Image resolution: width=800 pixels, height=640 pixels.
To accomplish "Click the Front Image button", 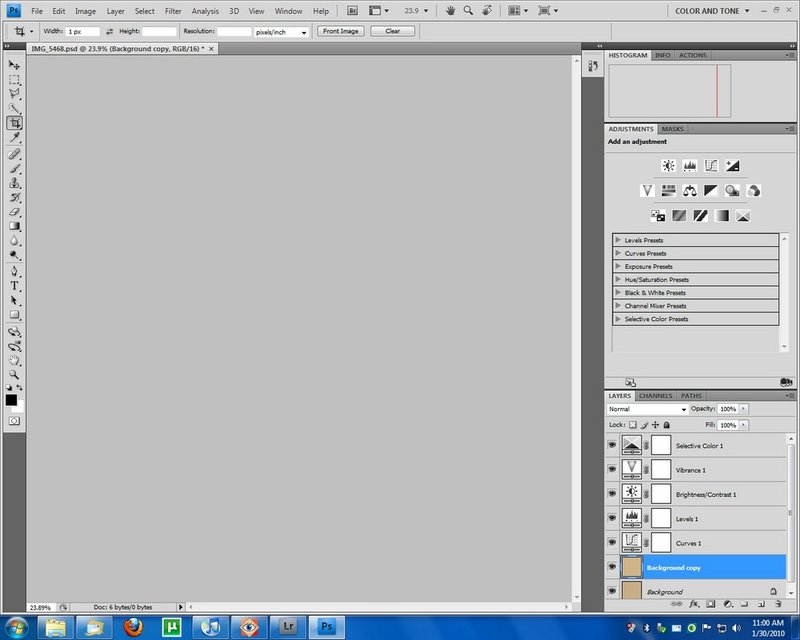I will tap(341, 31).
